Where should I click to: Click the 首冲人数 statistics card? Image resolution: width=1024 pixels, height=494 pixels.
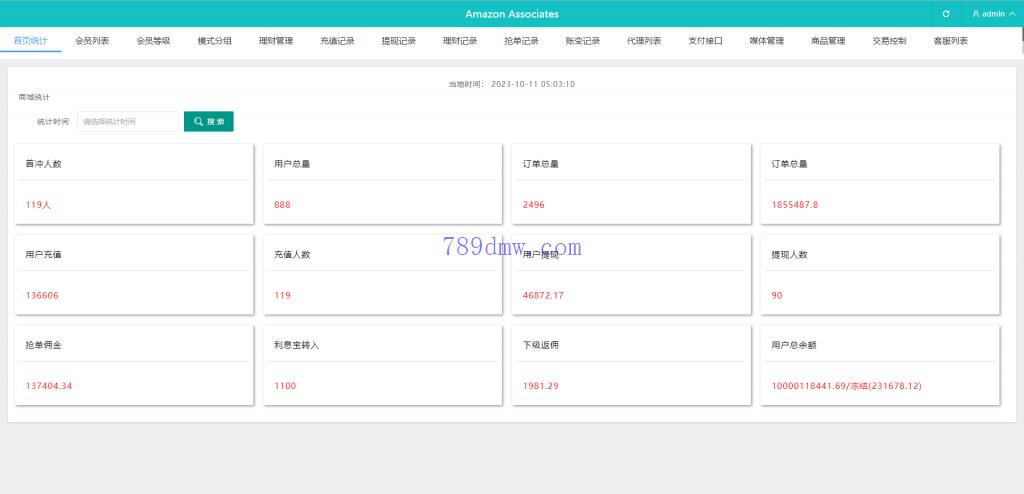tap(134, 184)
